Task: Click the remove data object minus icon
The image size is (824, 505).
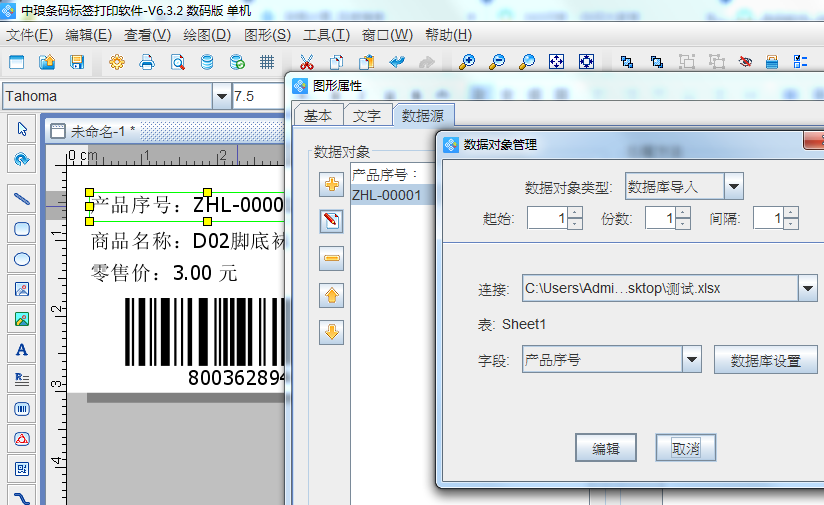Action: 331,258
